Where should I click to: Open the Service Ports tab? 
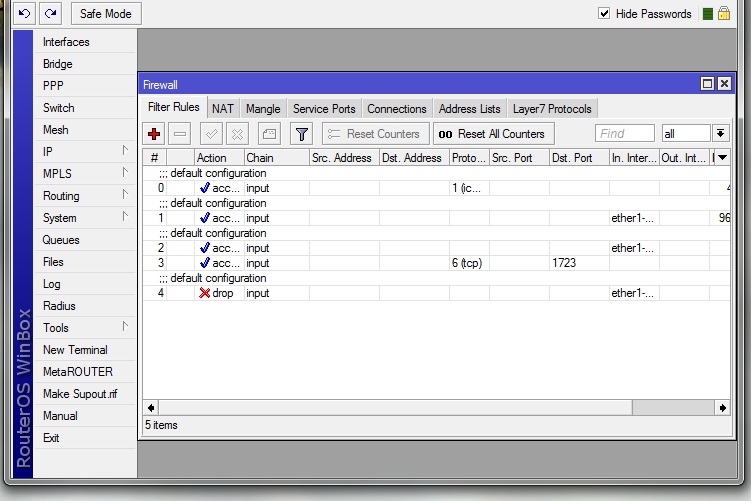point(324,109)
